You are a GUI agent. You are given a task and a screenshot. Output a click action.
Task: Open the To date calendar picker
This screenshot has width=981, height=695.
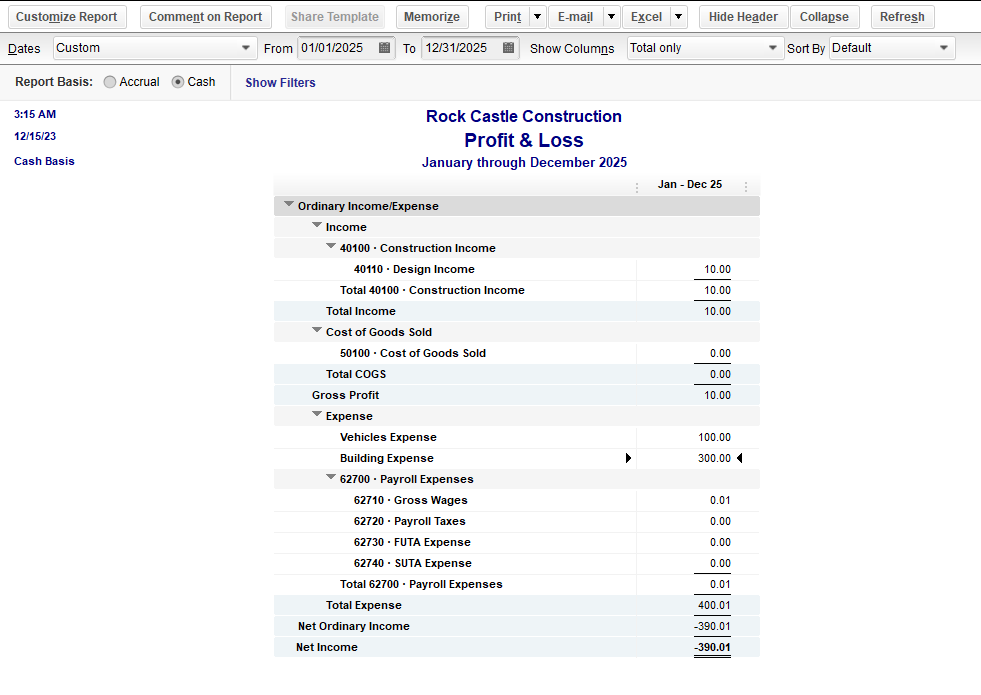pyautogui.click(x=509, y=48)
